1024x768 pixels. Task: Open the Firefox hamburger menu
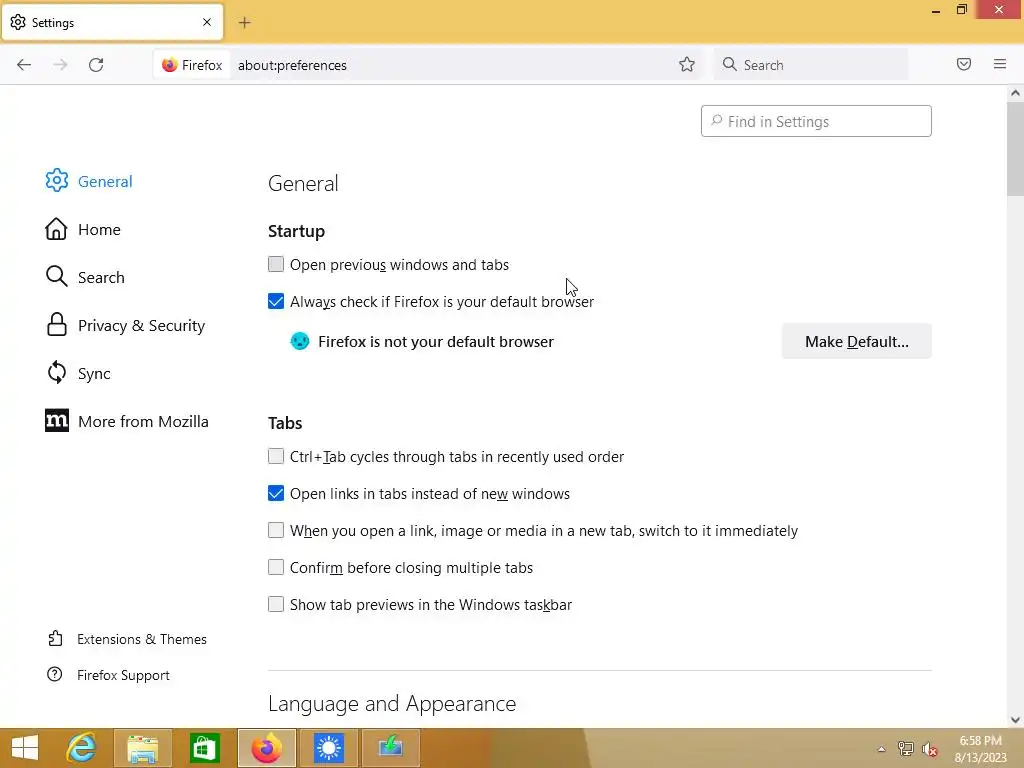(1000, 64)
